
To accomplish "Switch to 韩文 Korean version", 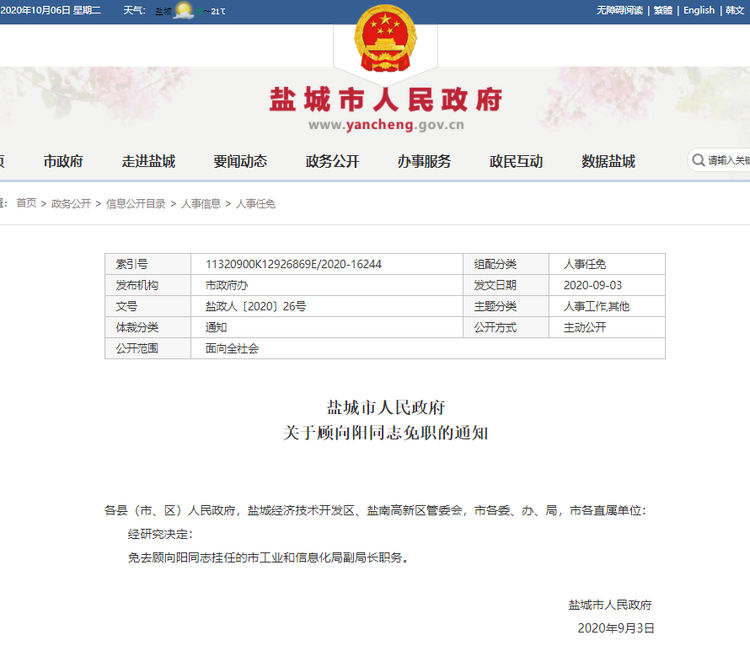I will point(735,11).
